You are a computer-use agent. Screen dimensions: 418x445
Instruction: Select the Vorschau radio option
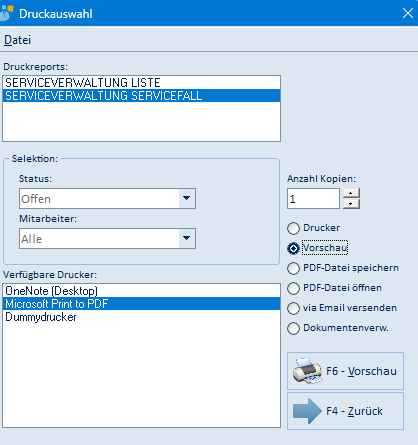293,248
